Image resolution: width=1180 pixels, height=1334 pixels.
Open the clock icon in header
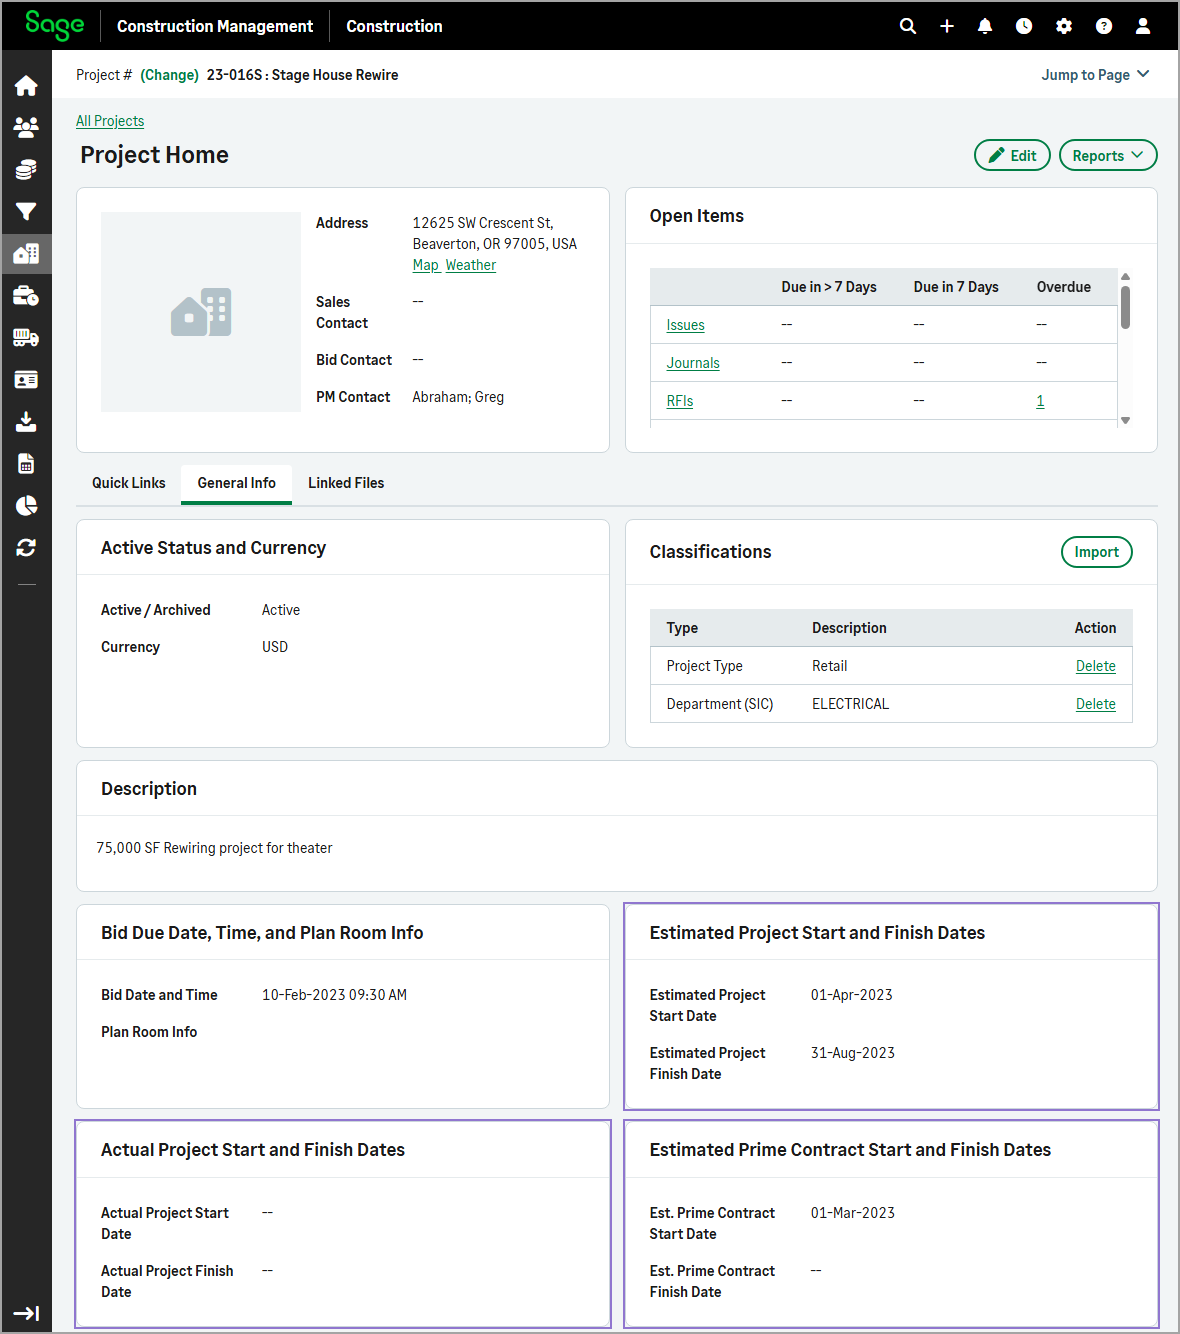(1024, 26)
